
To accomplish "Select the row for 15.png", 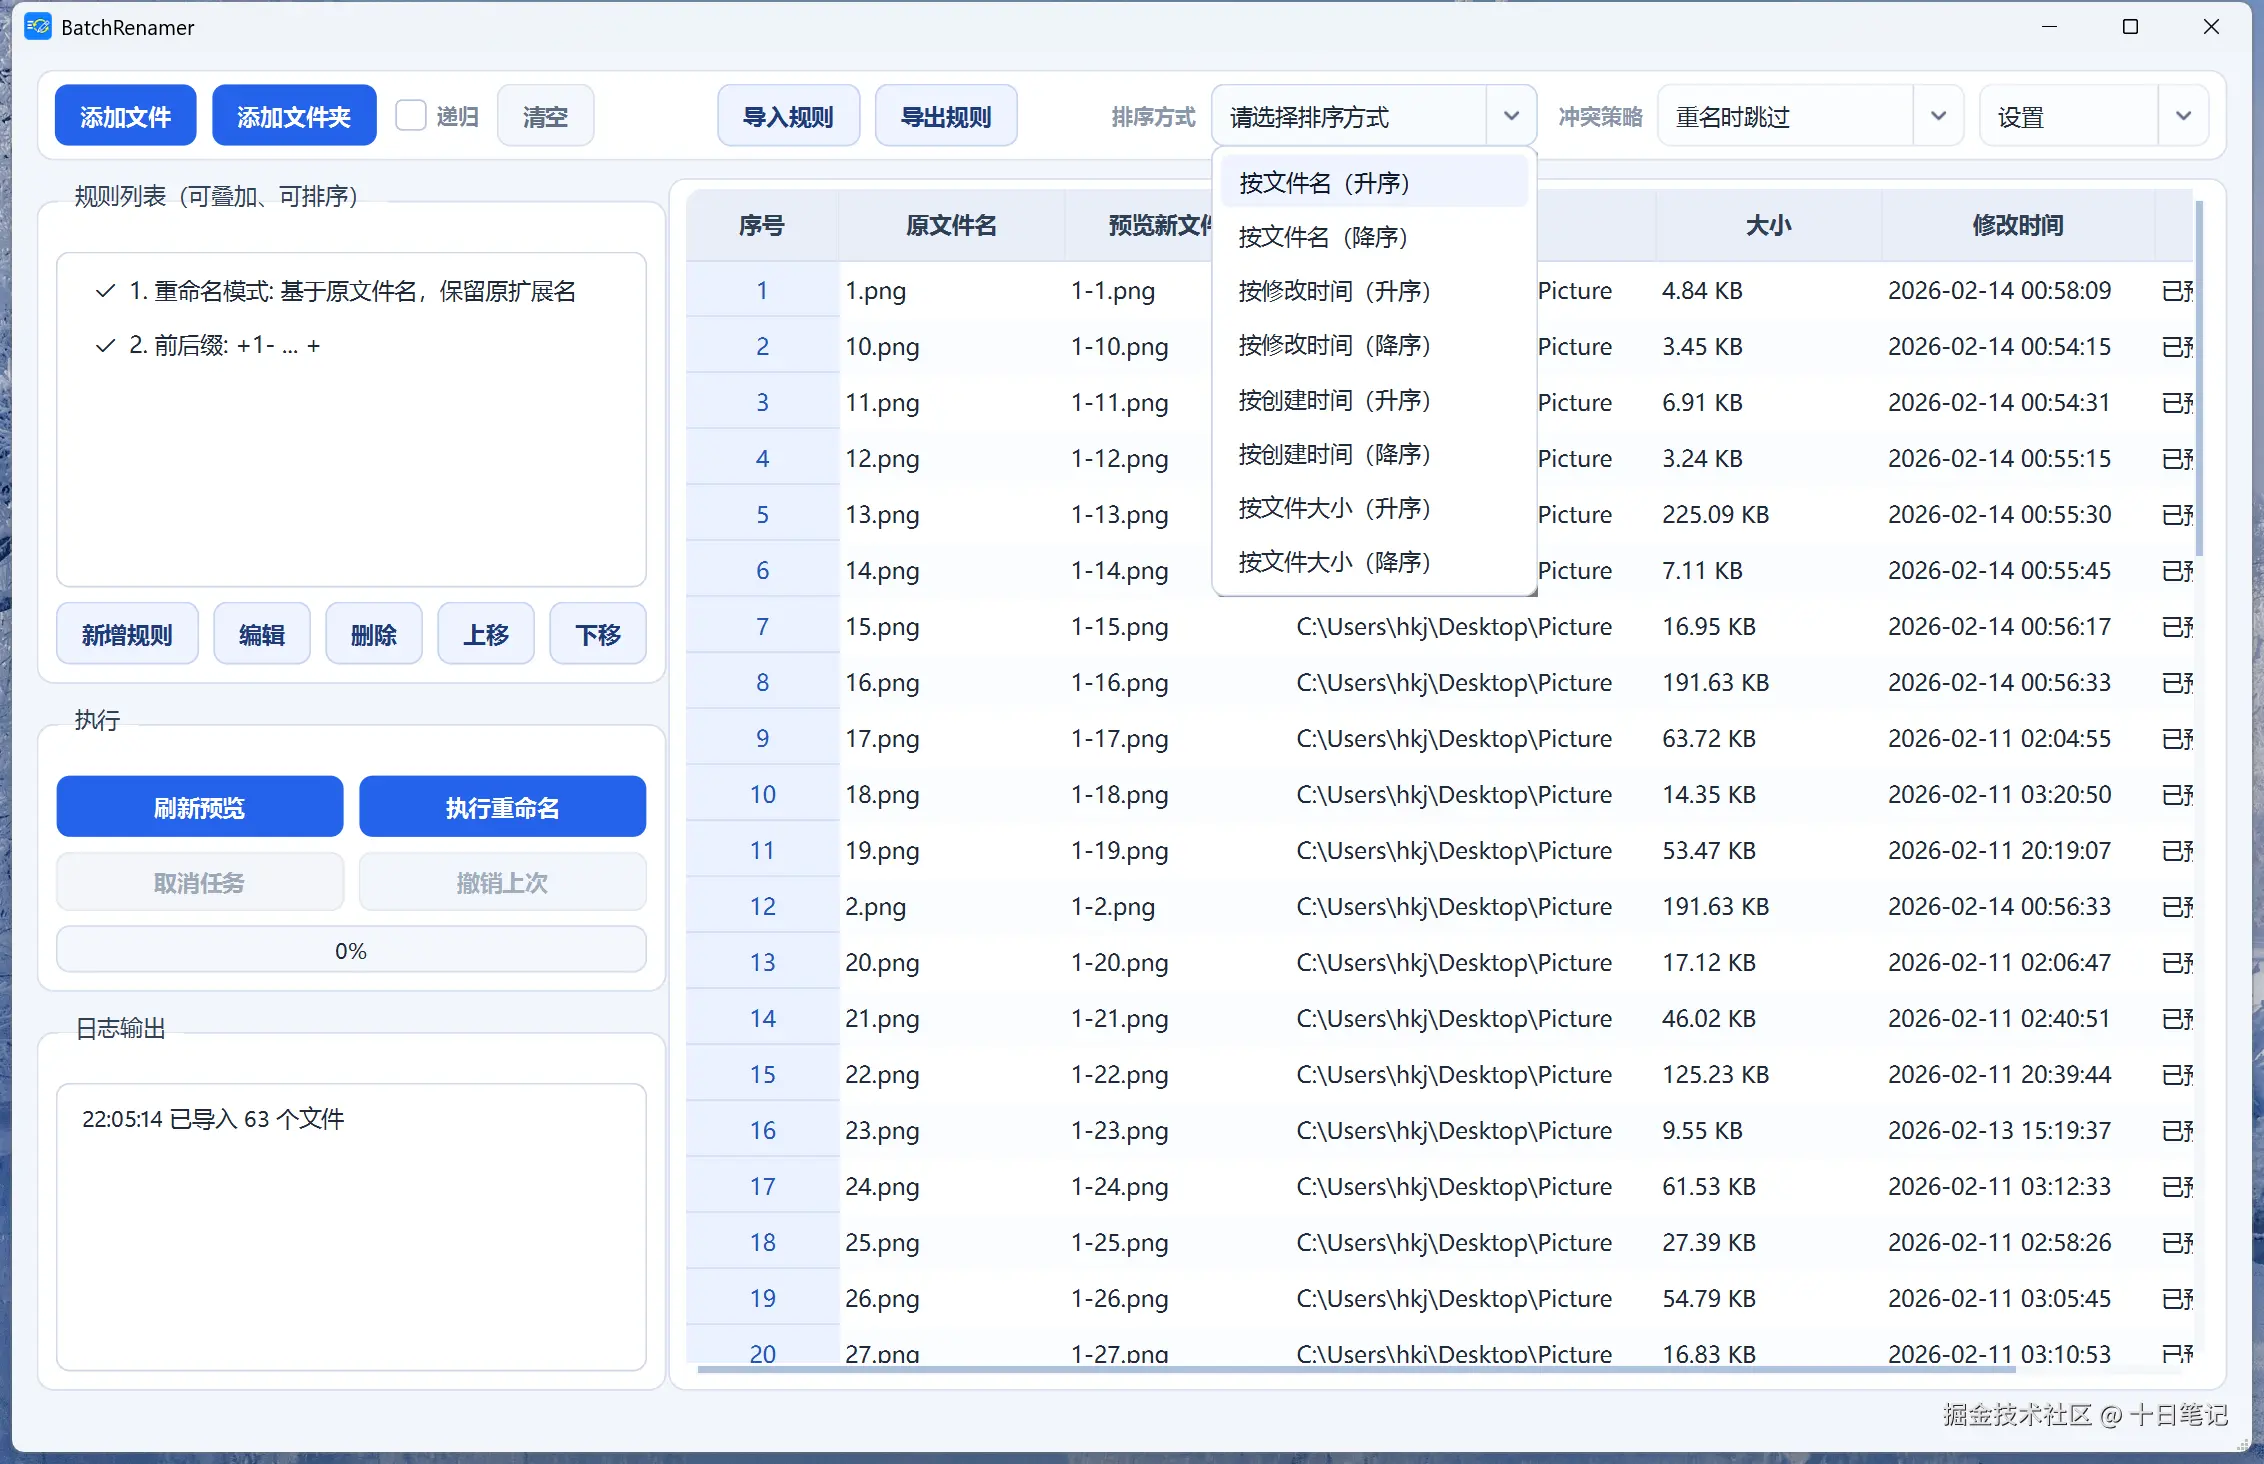I will [881, 627].
